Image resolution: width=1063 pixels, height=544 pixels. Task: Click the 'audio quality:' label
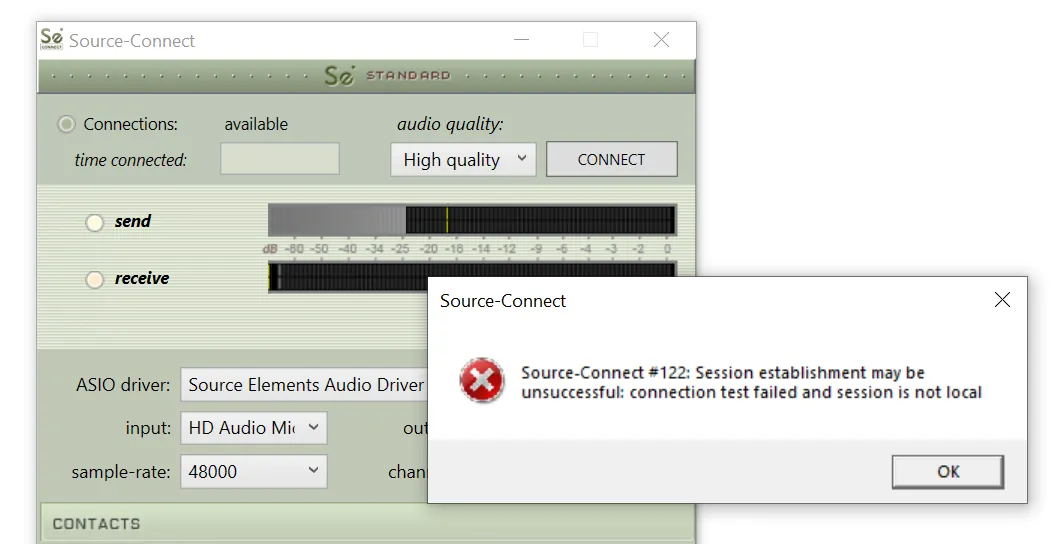pyautogui.click(x=450, y=124)
